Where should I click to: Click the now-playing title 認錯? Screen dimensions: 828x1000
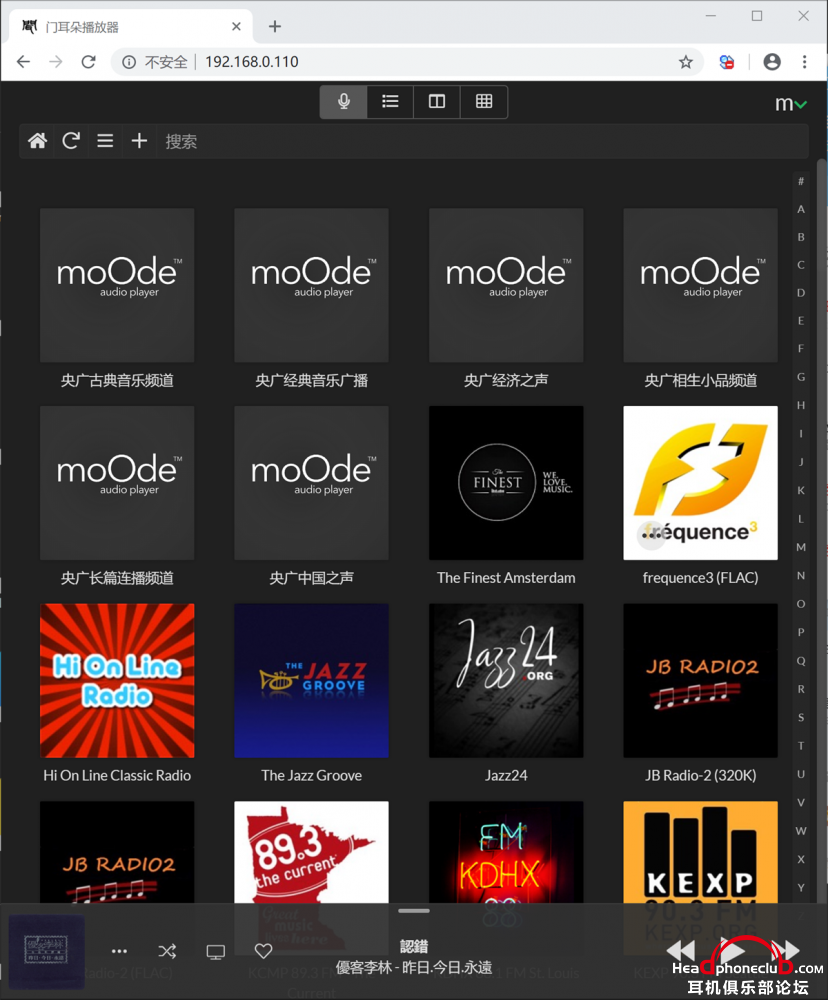[414, 946]
